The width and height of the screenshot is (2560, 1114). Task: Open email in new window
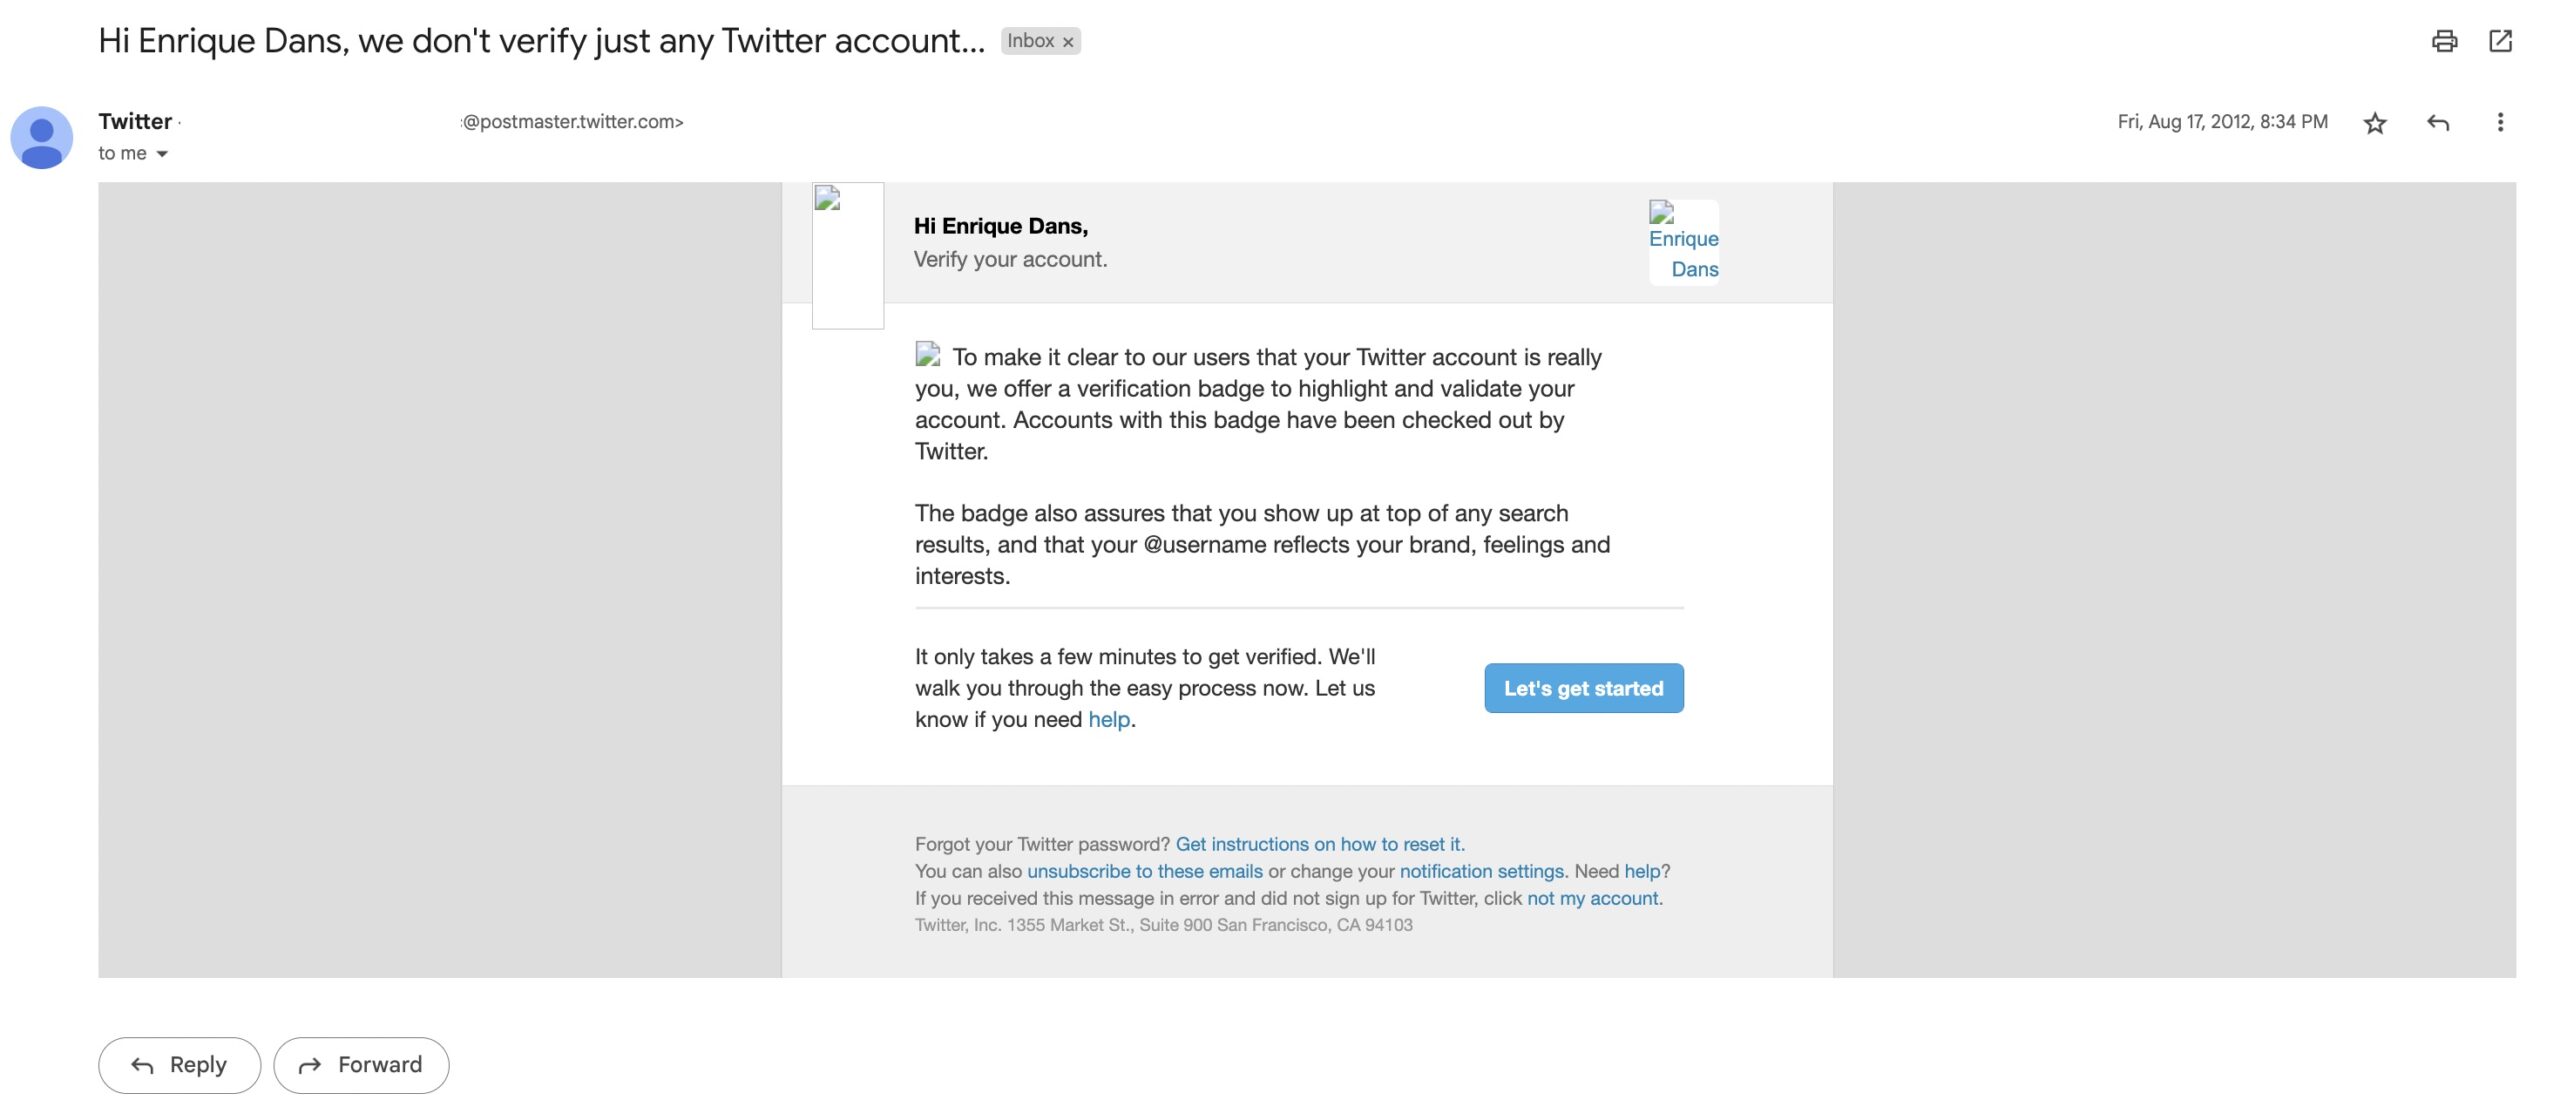2500,41
